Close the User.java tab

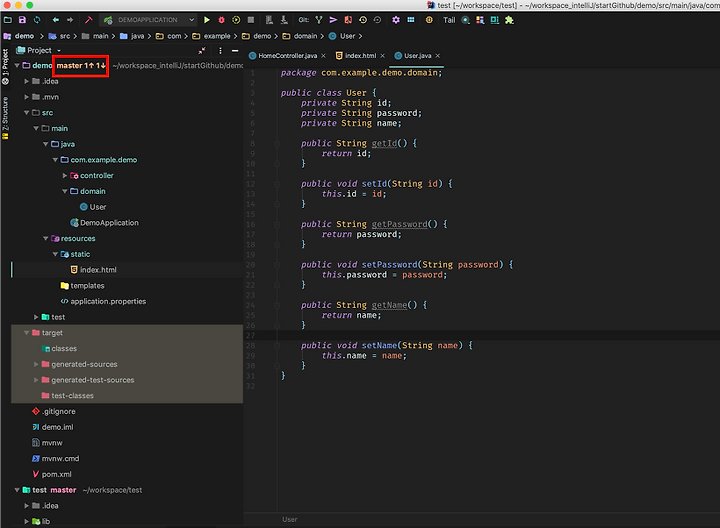pyautogui.click(x=438, y=56)
